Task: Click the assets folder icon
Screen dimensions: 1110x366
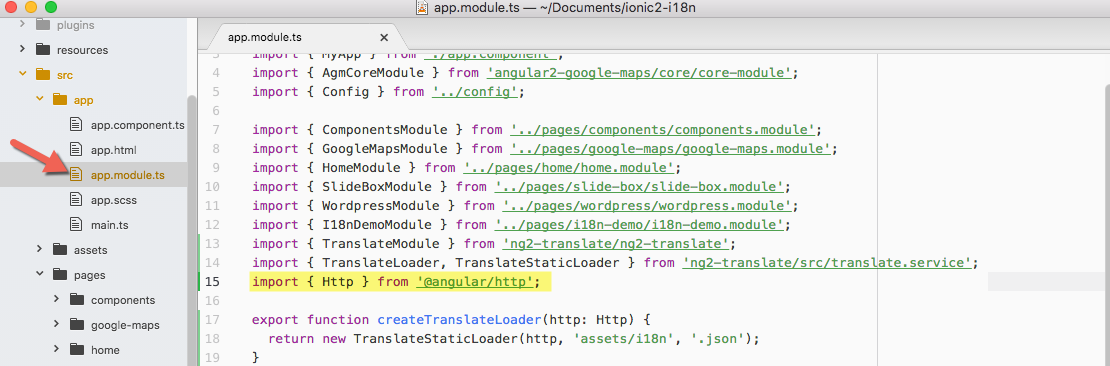Action: pos(60,249)
